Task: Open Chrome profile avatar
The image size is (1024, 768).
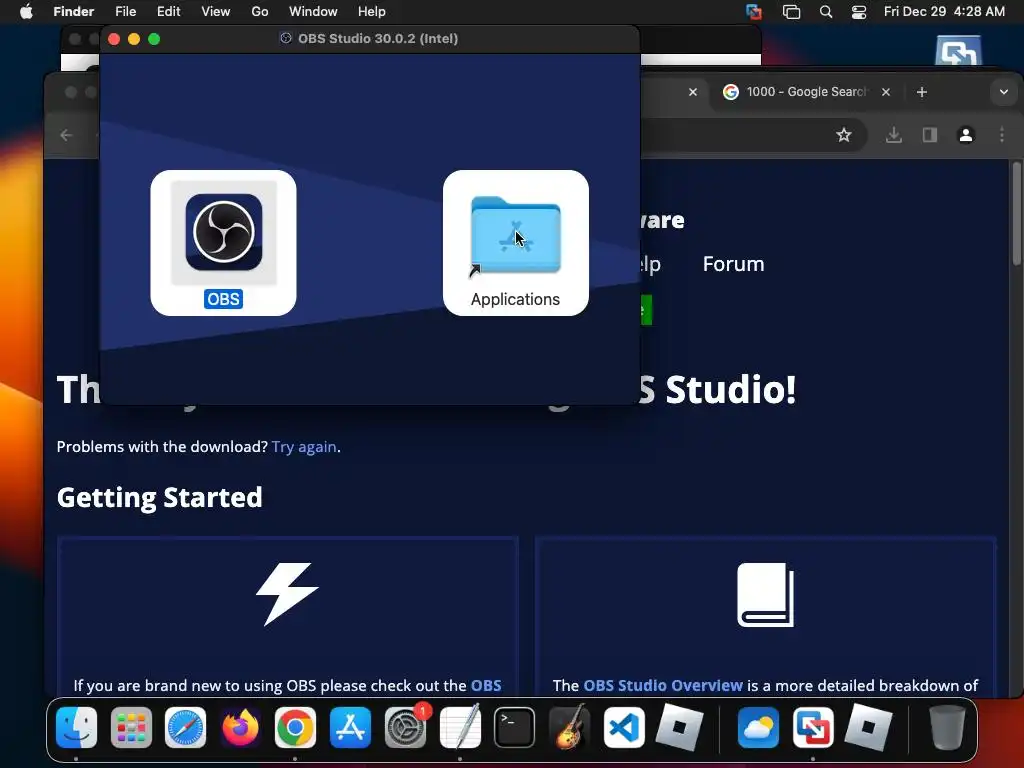Action: 966,135
